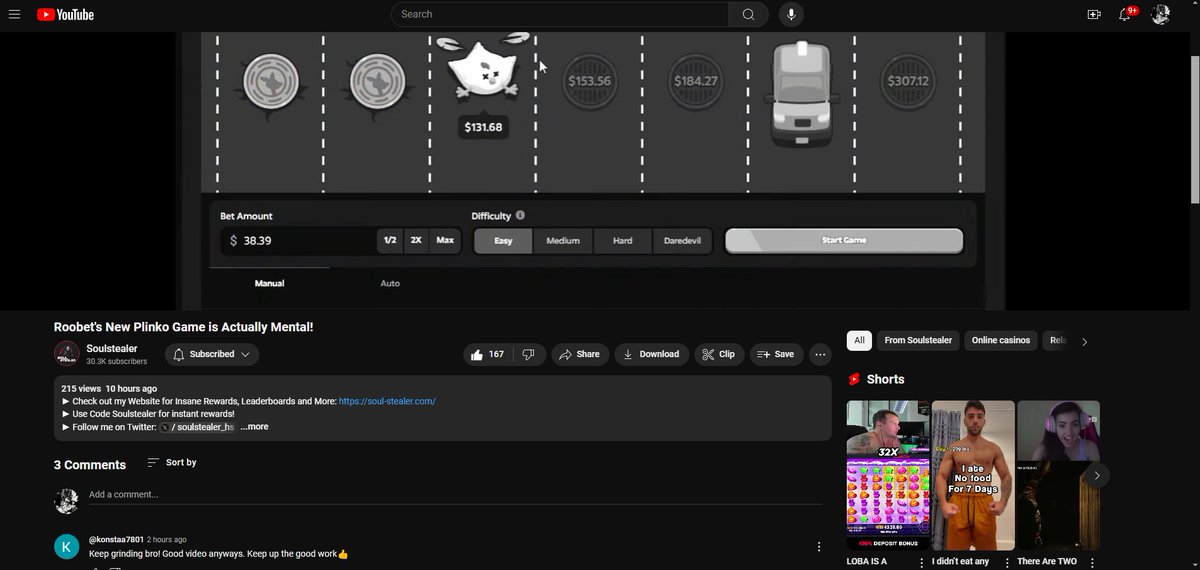Screen dimensions: 1200x570
Task: Create a clip with the Clip button
Action: [719, 354]
